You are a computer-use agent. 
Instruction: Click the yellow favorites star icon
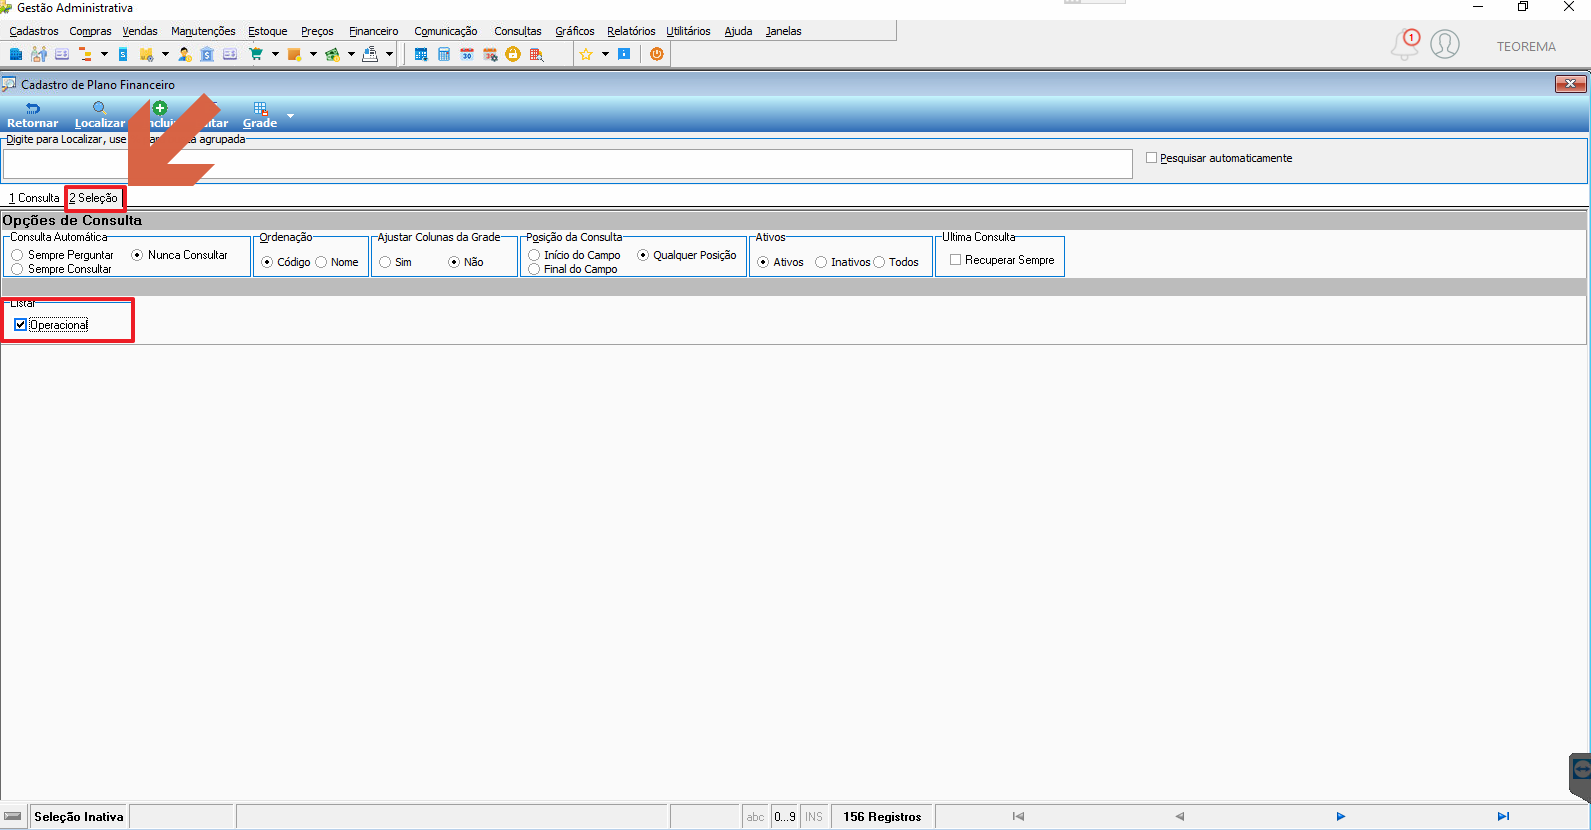pyautogui.click(x=586, y=54)
